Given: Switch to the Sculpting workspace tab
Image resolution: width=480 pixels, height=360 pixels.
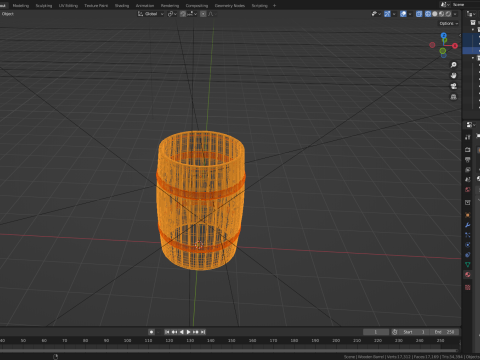Looking at the screenshot, I should [44, 6].
